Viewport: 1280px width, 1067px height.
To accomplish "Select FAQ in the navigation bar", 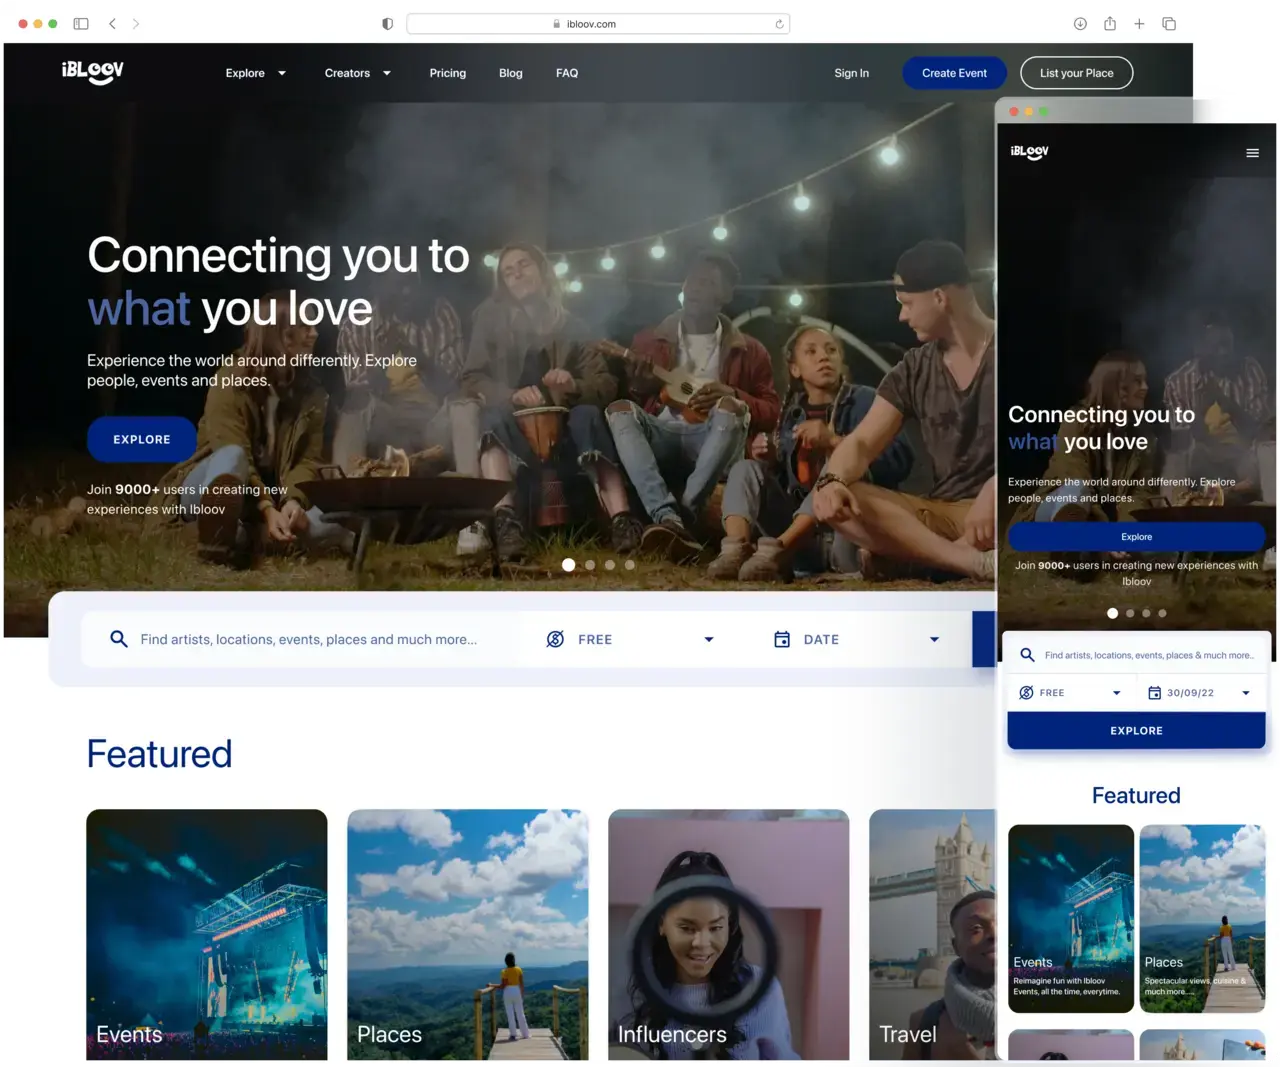I will [x=567, y=72].
